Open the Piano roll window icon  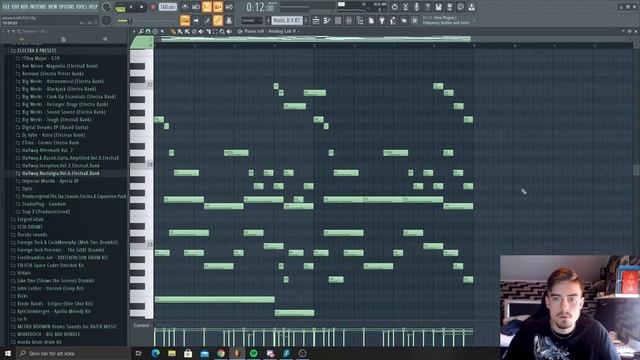327,20
